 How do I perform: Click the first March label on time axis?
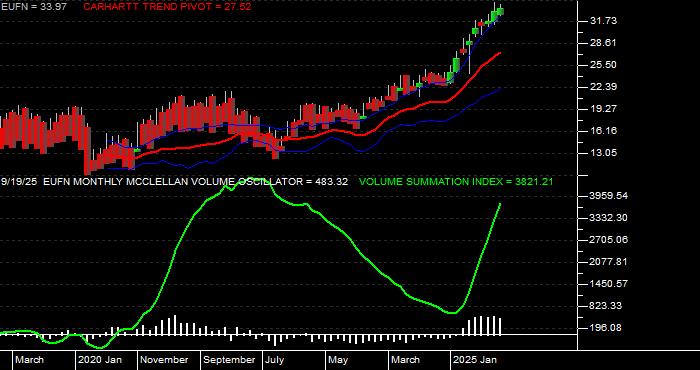pos(29,360)
